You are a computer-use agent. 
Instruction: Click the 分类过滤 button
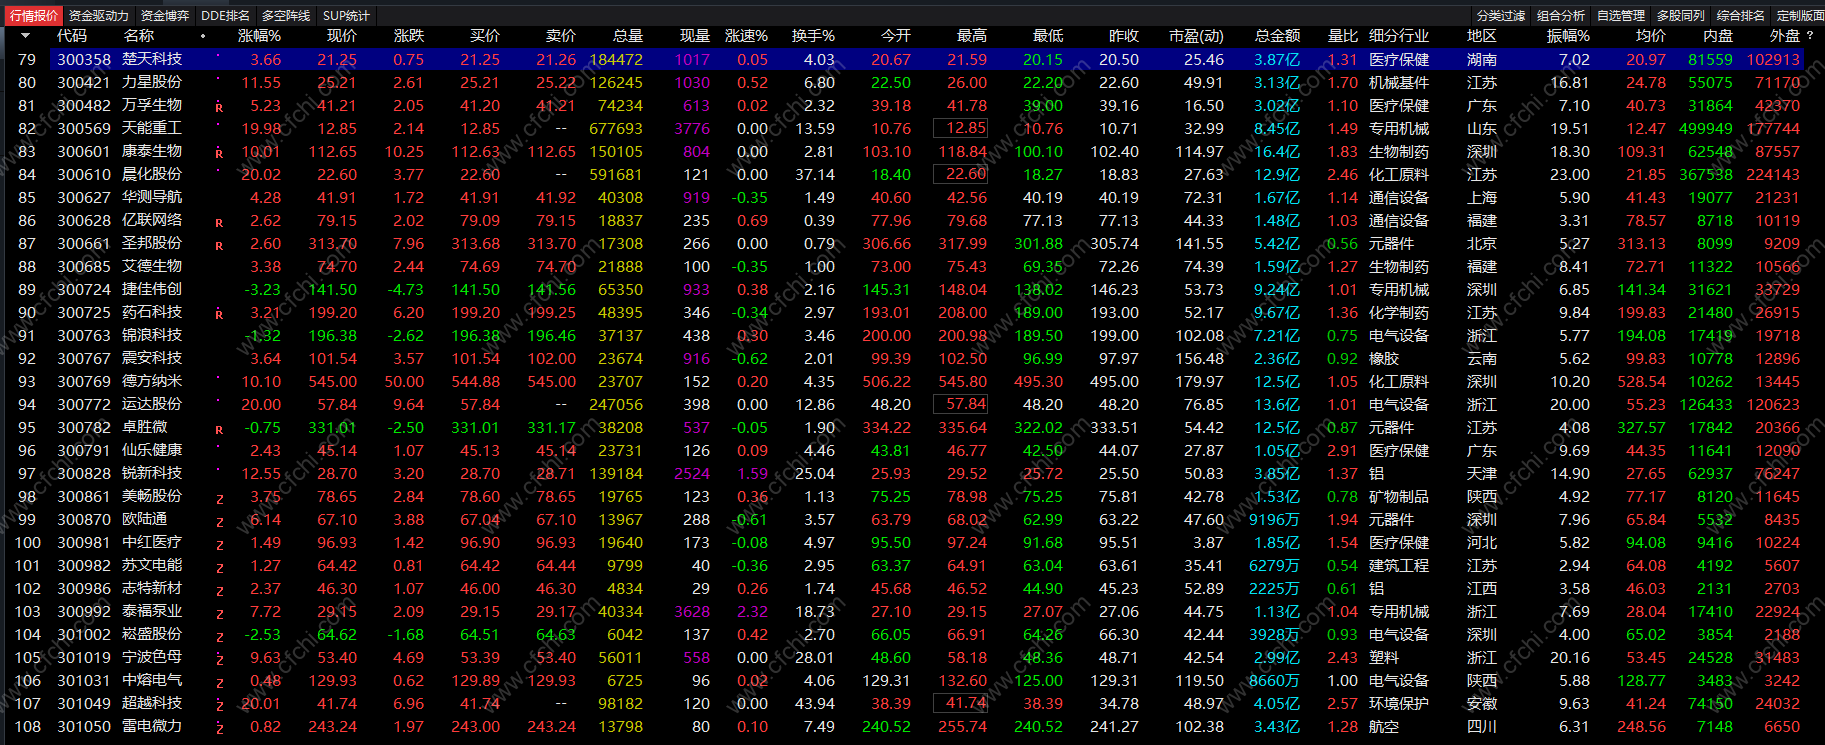[1501, 16]
